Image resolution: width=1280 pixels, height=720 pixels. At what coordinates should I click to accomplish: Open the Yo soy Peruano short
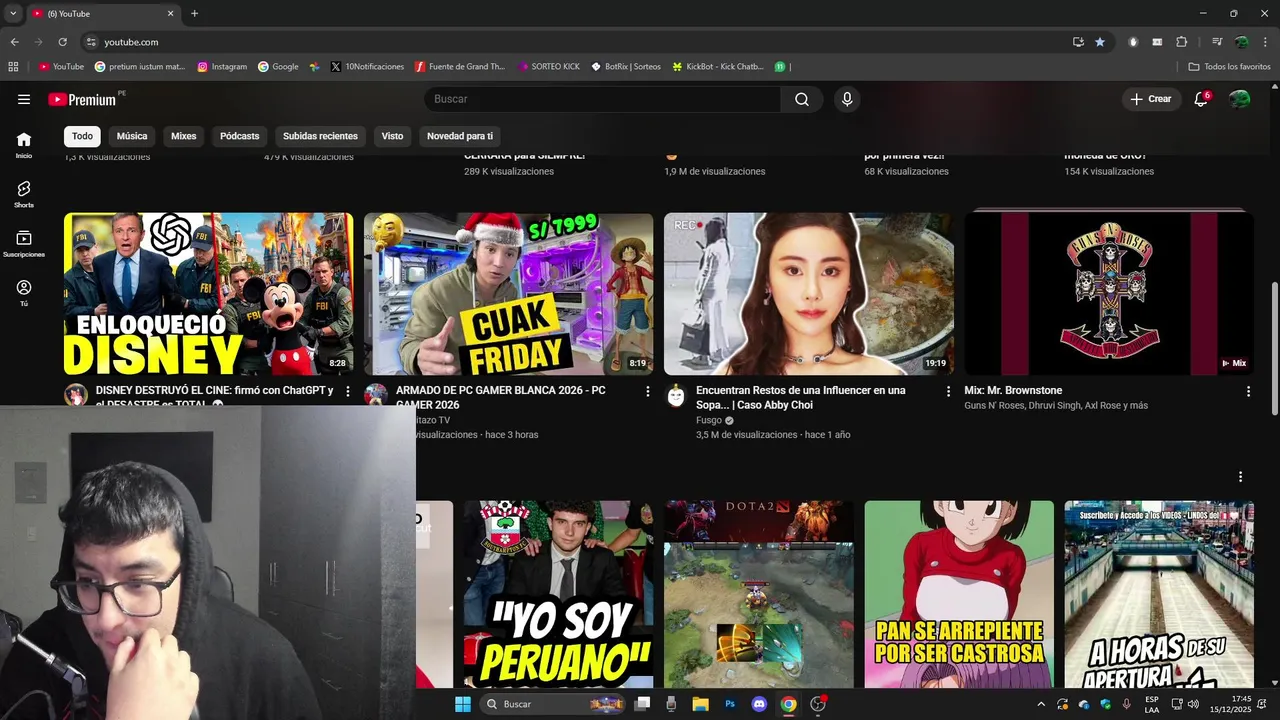click(x=559, y=594)
